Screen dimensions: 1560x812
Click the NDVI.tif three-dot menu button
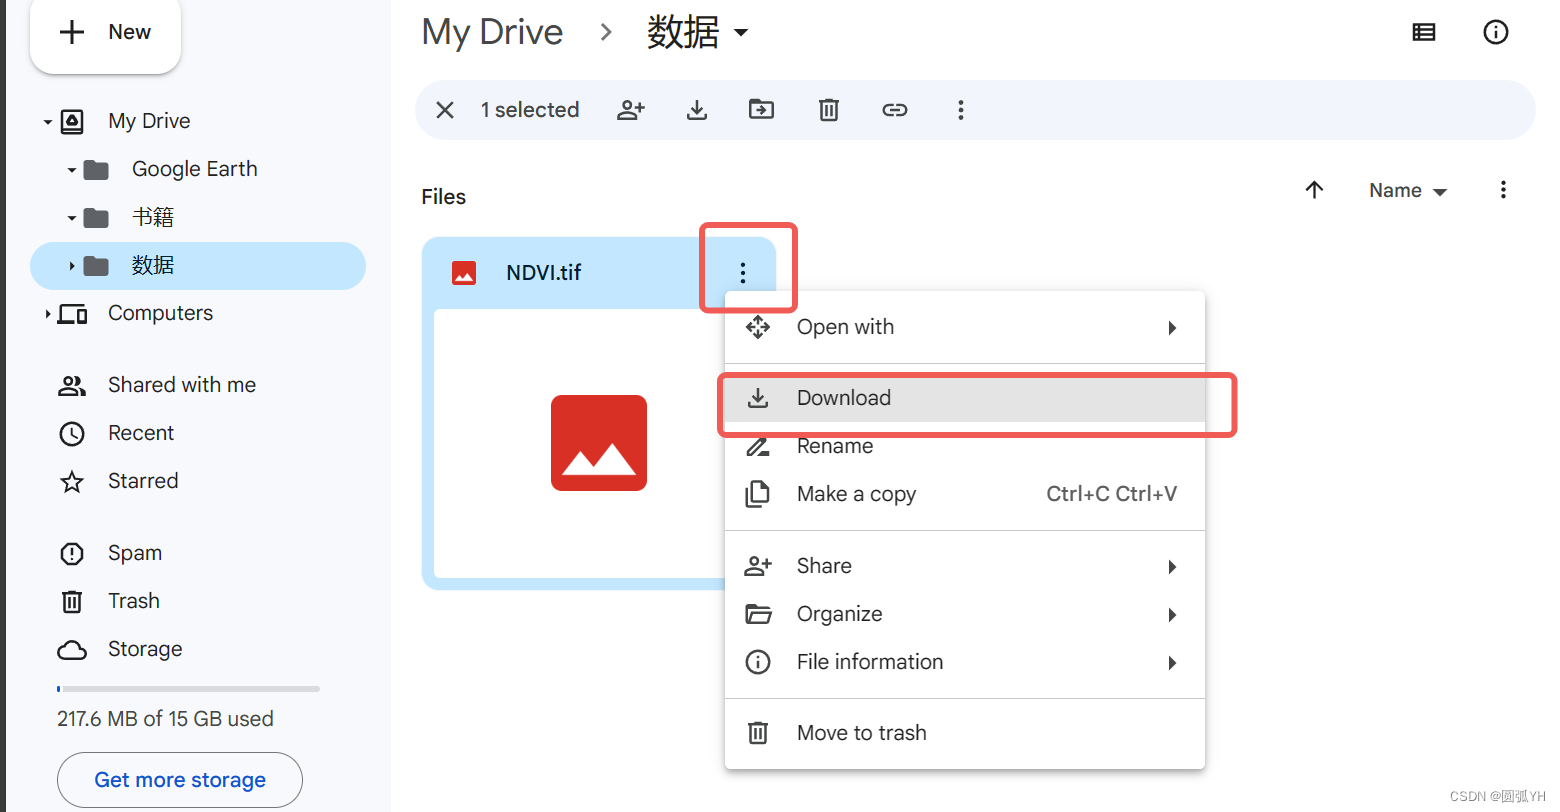tap(743, 272)
